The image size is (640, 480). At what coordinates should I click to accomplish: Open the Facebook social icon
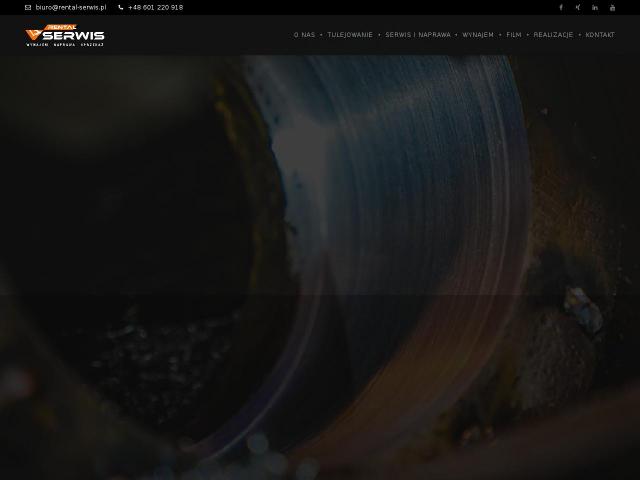(x=561, y=7)
